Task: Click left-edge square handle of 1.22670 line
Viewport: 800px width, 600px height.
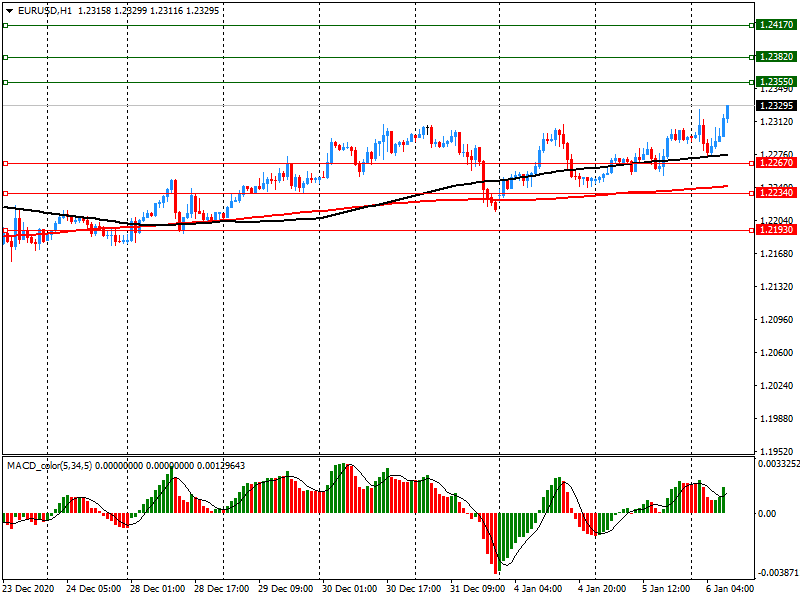Action: click(x=5, y=163)
